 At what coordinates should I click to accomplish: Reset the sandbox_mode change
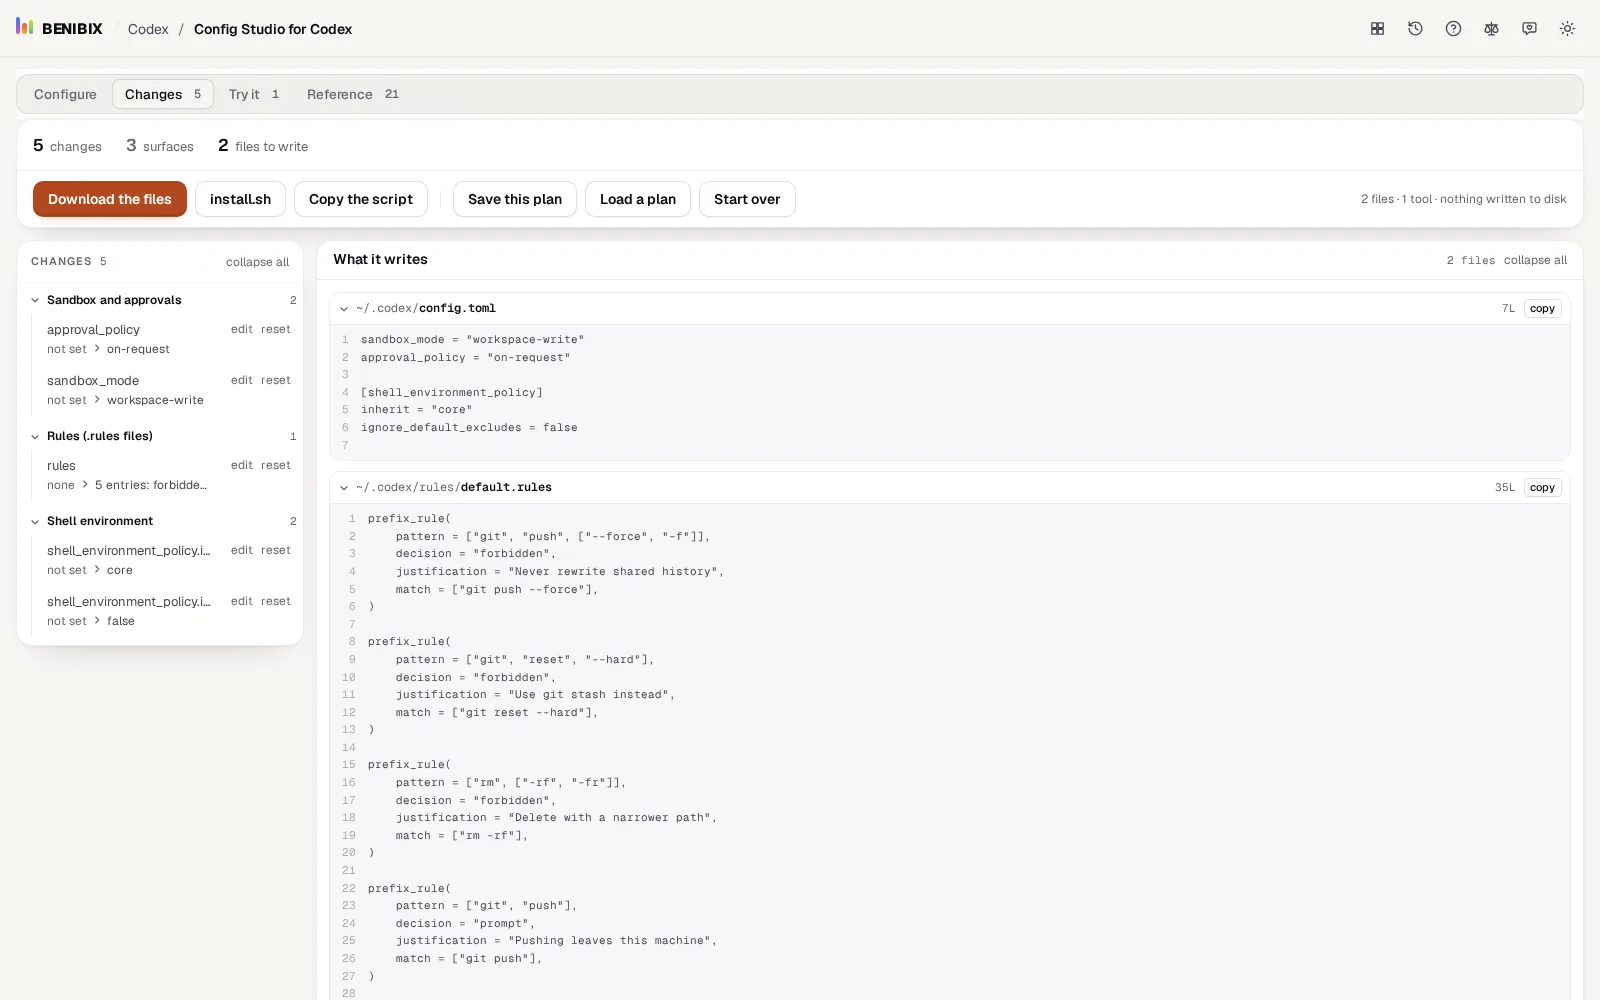(x=276, y=380)
